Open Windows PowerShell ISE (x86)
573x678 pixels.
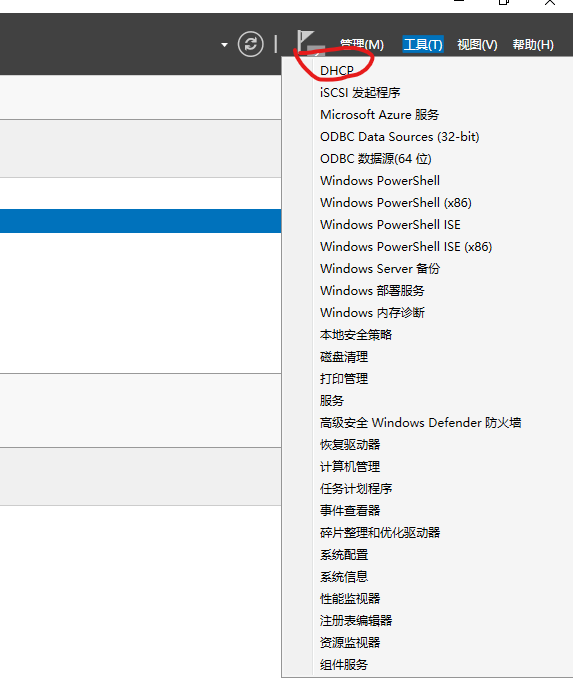coord(406,246)
